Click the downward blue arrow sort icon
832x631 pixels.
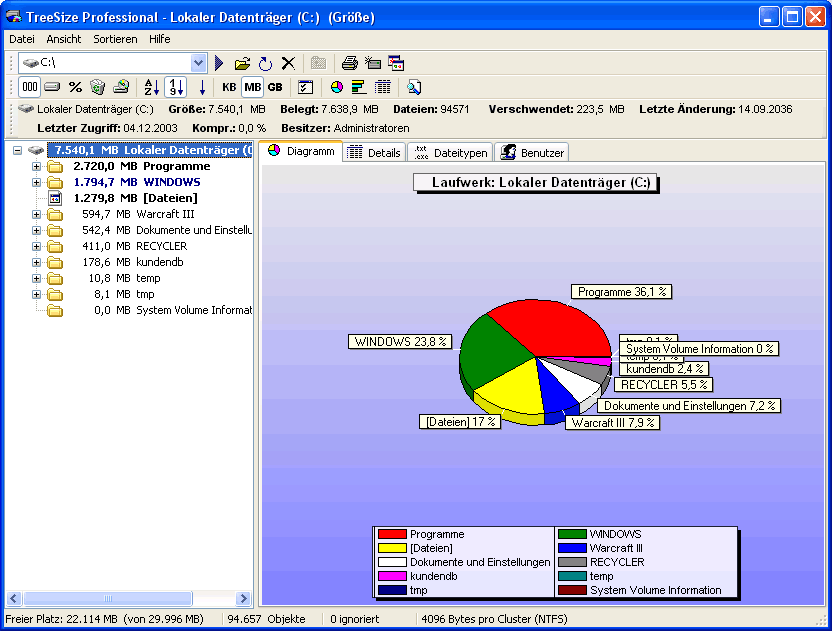202,87
